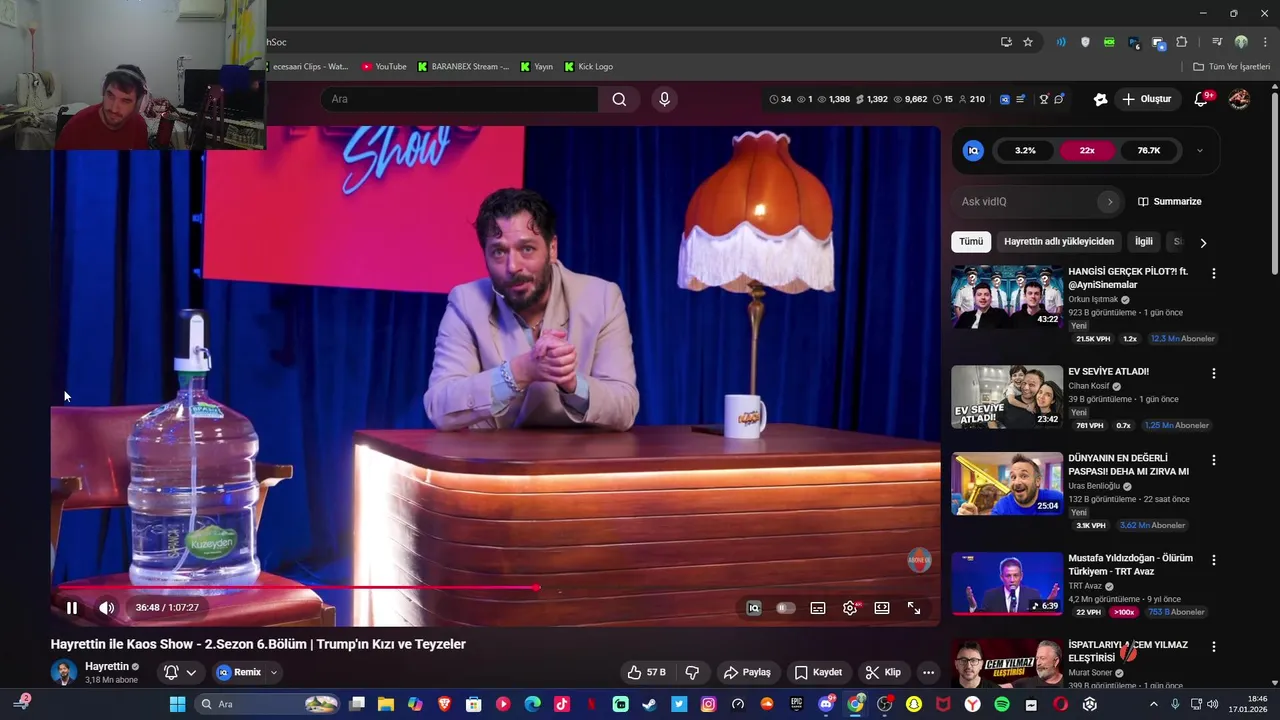Focus the YouTube Ara search field

point(460,99)
